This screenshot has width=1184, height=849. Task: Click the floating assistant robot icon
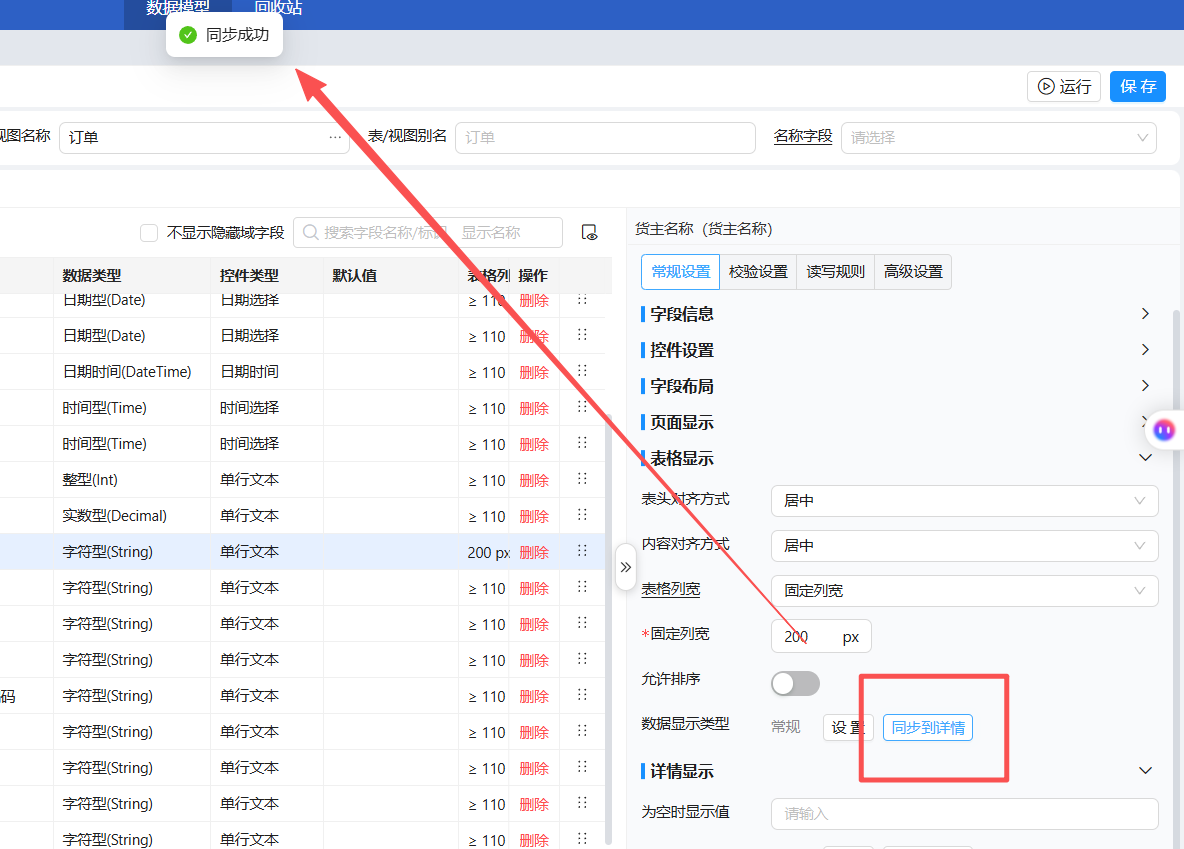(x=1164, y=431)
